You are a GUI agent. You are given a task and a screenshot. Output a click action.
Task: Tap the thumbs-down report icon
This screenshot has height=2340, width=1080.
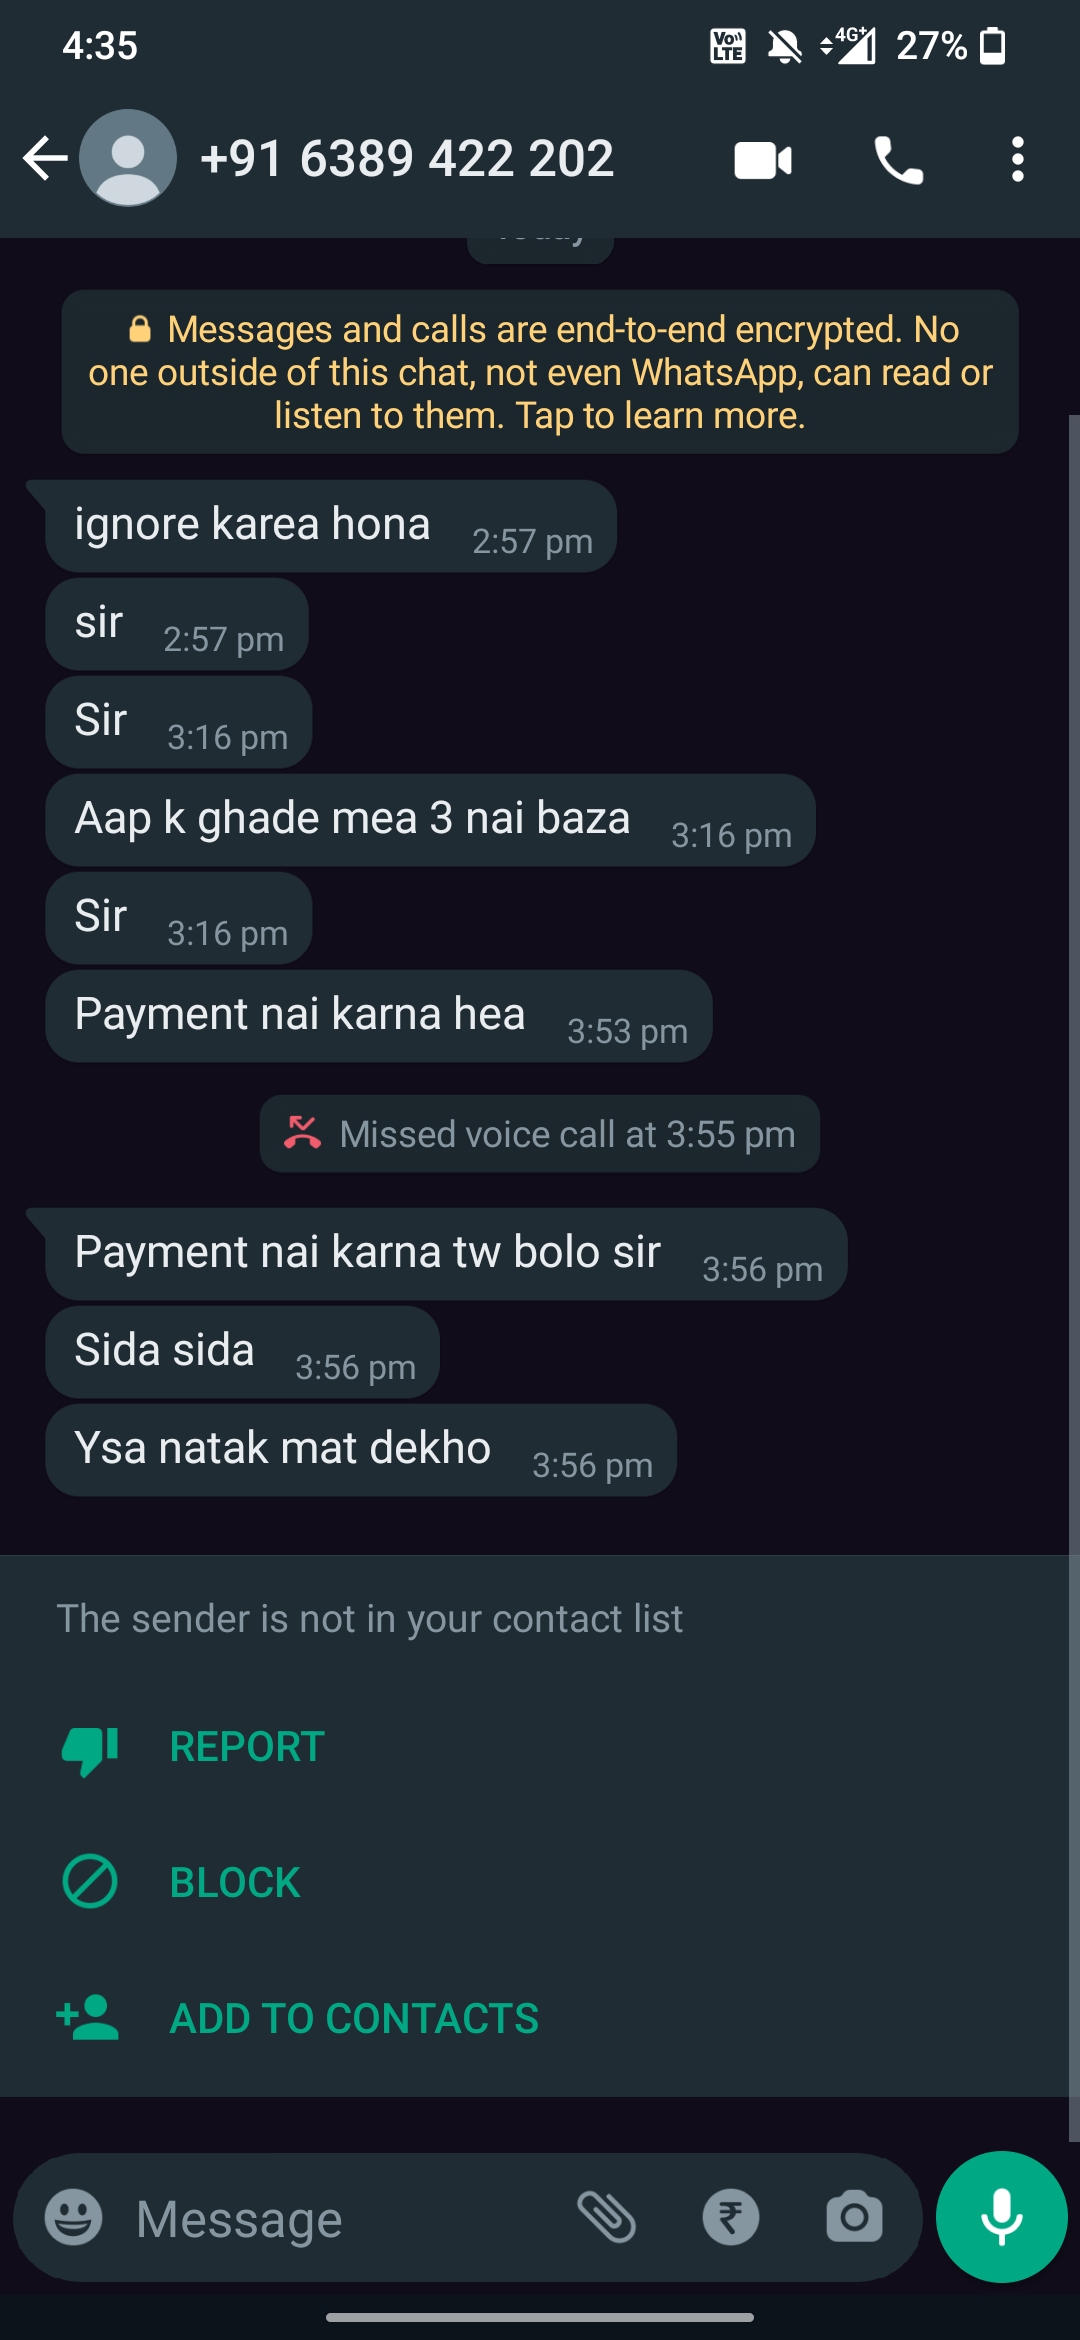pyautogui.click(x=90, y=1748)
